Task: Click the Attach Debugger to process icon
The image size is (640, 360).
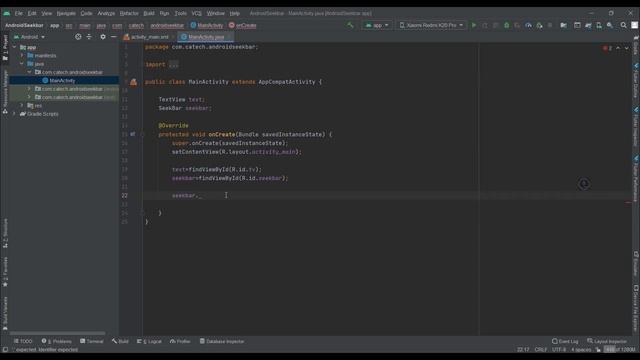Action: tap(539, 25)
